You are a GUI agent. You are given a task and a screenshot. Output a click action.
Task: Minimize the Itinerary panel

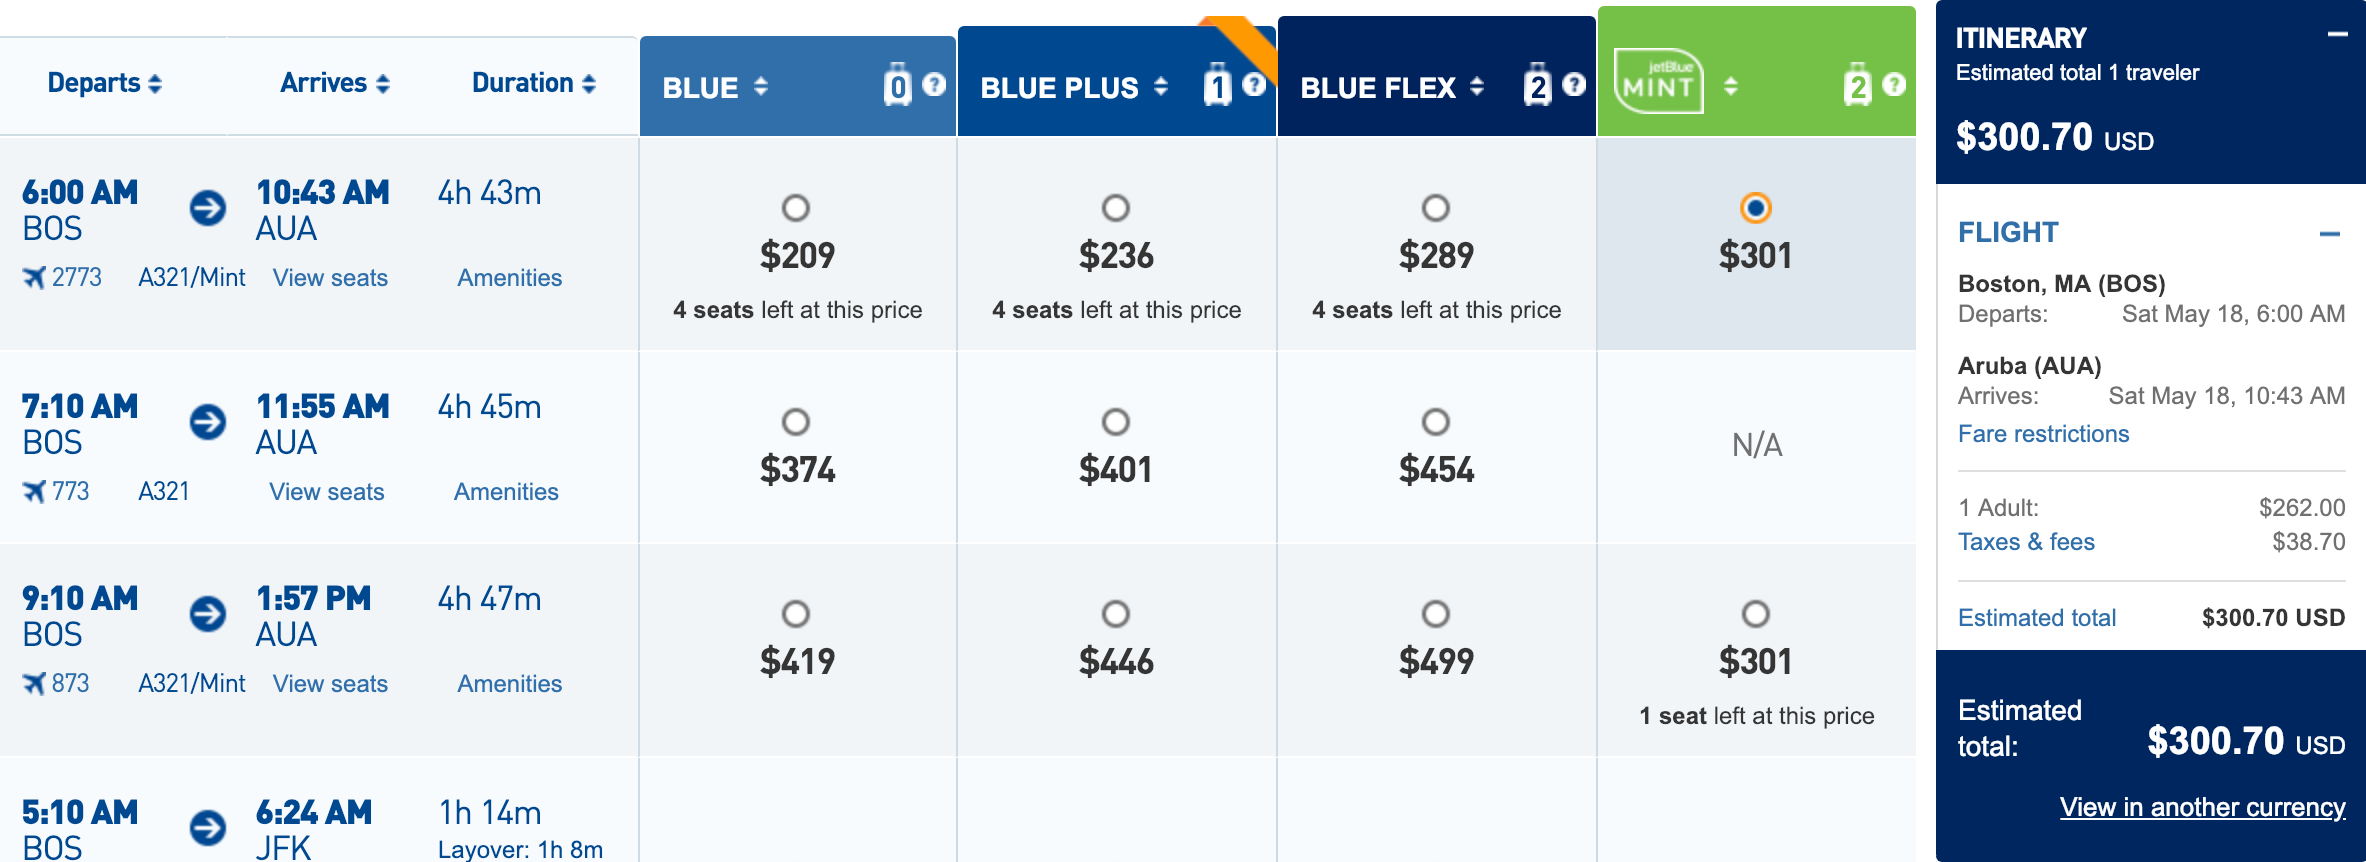click(x=2337, y=35)
